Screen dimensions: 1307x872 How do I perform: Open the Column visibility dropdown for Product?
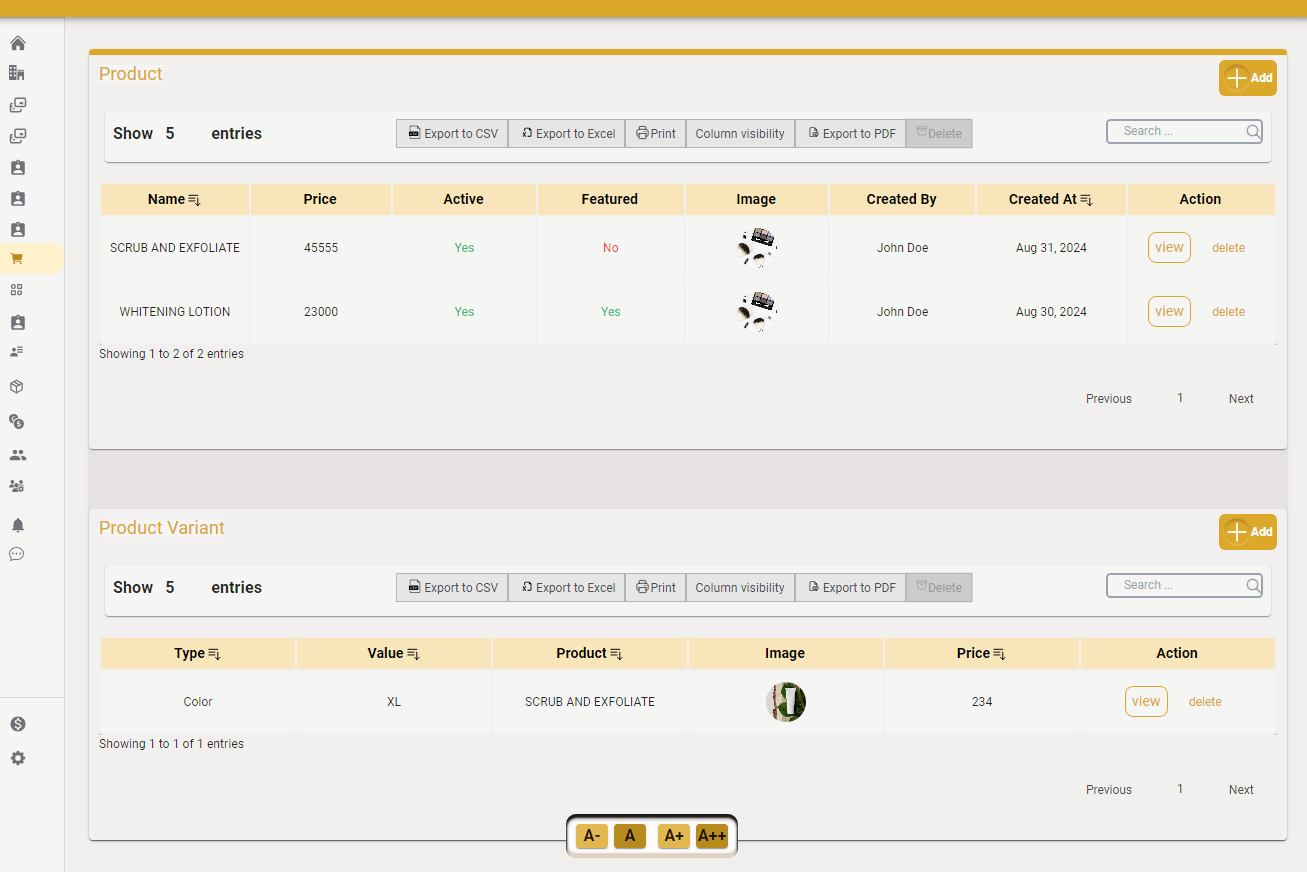click(x=740, y=133)
